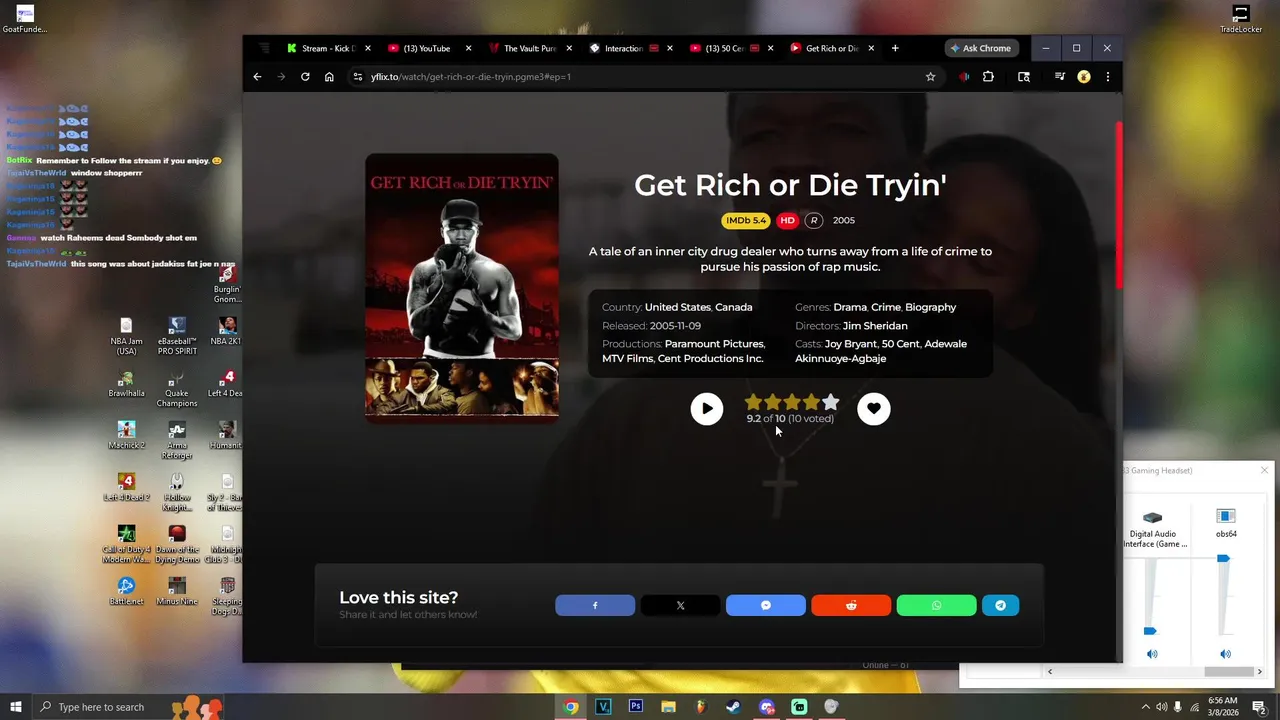Image resolution: width=1280 pixels, height=720 pixels.
Task: Select the Brawlhalla desktop shortcut
Action: [126, 384]
